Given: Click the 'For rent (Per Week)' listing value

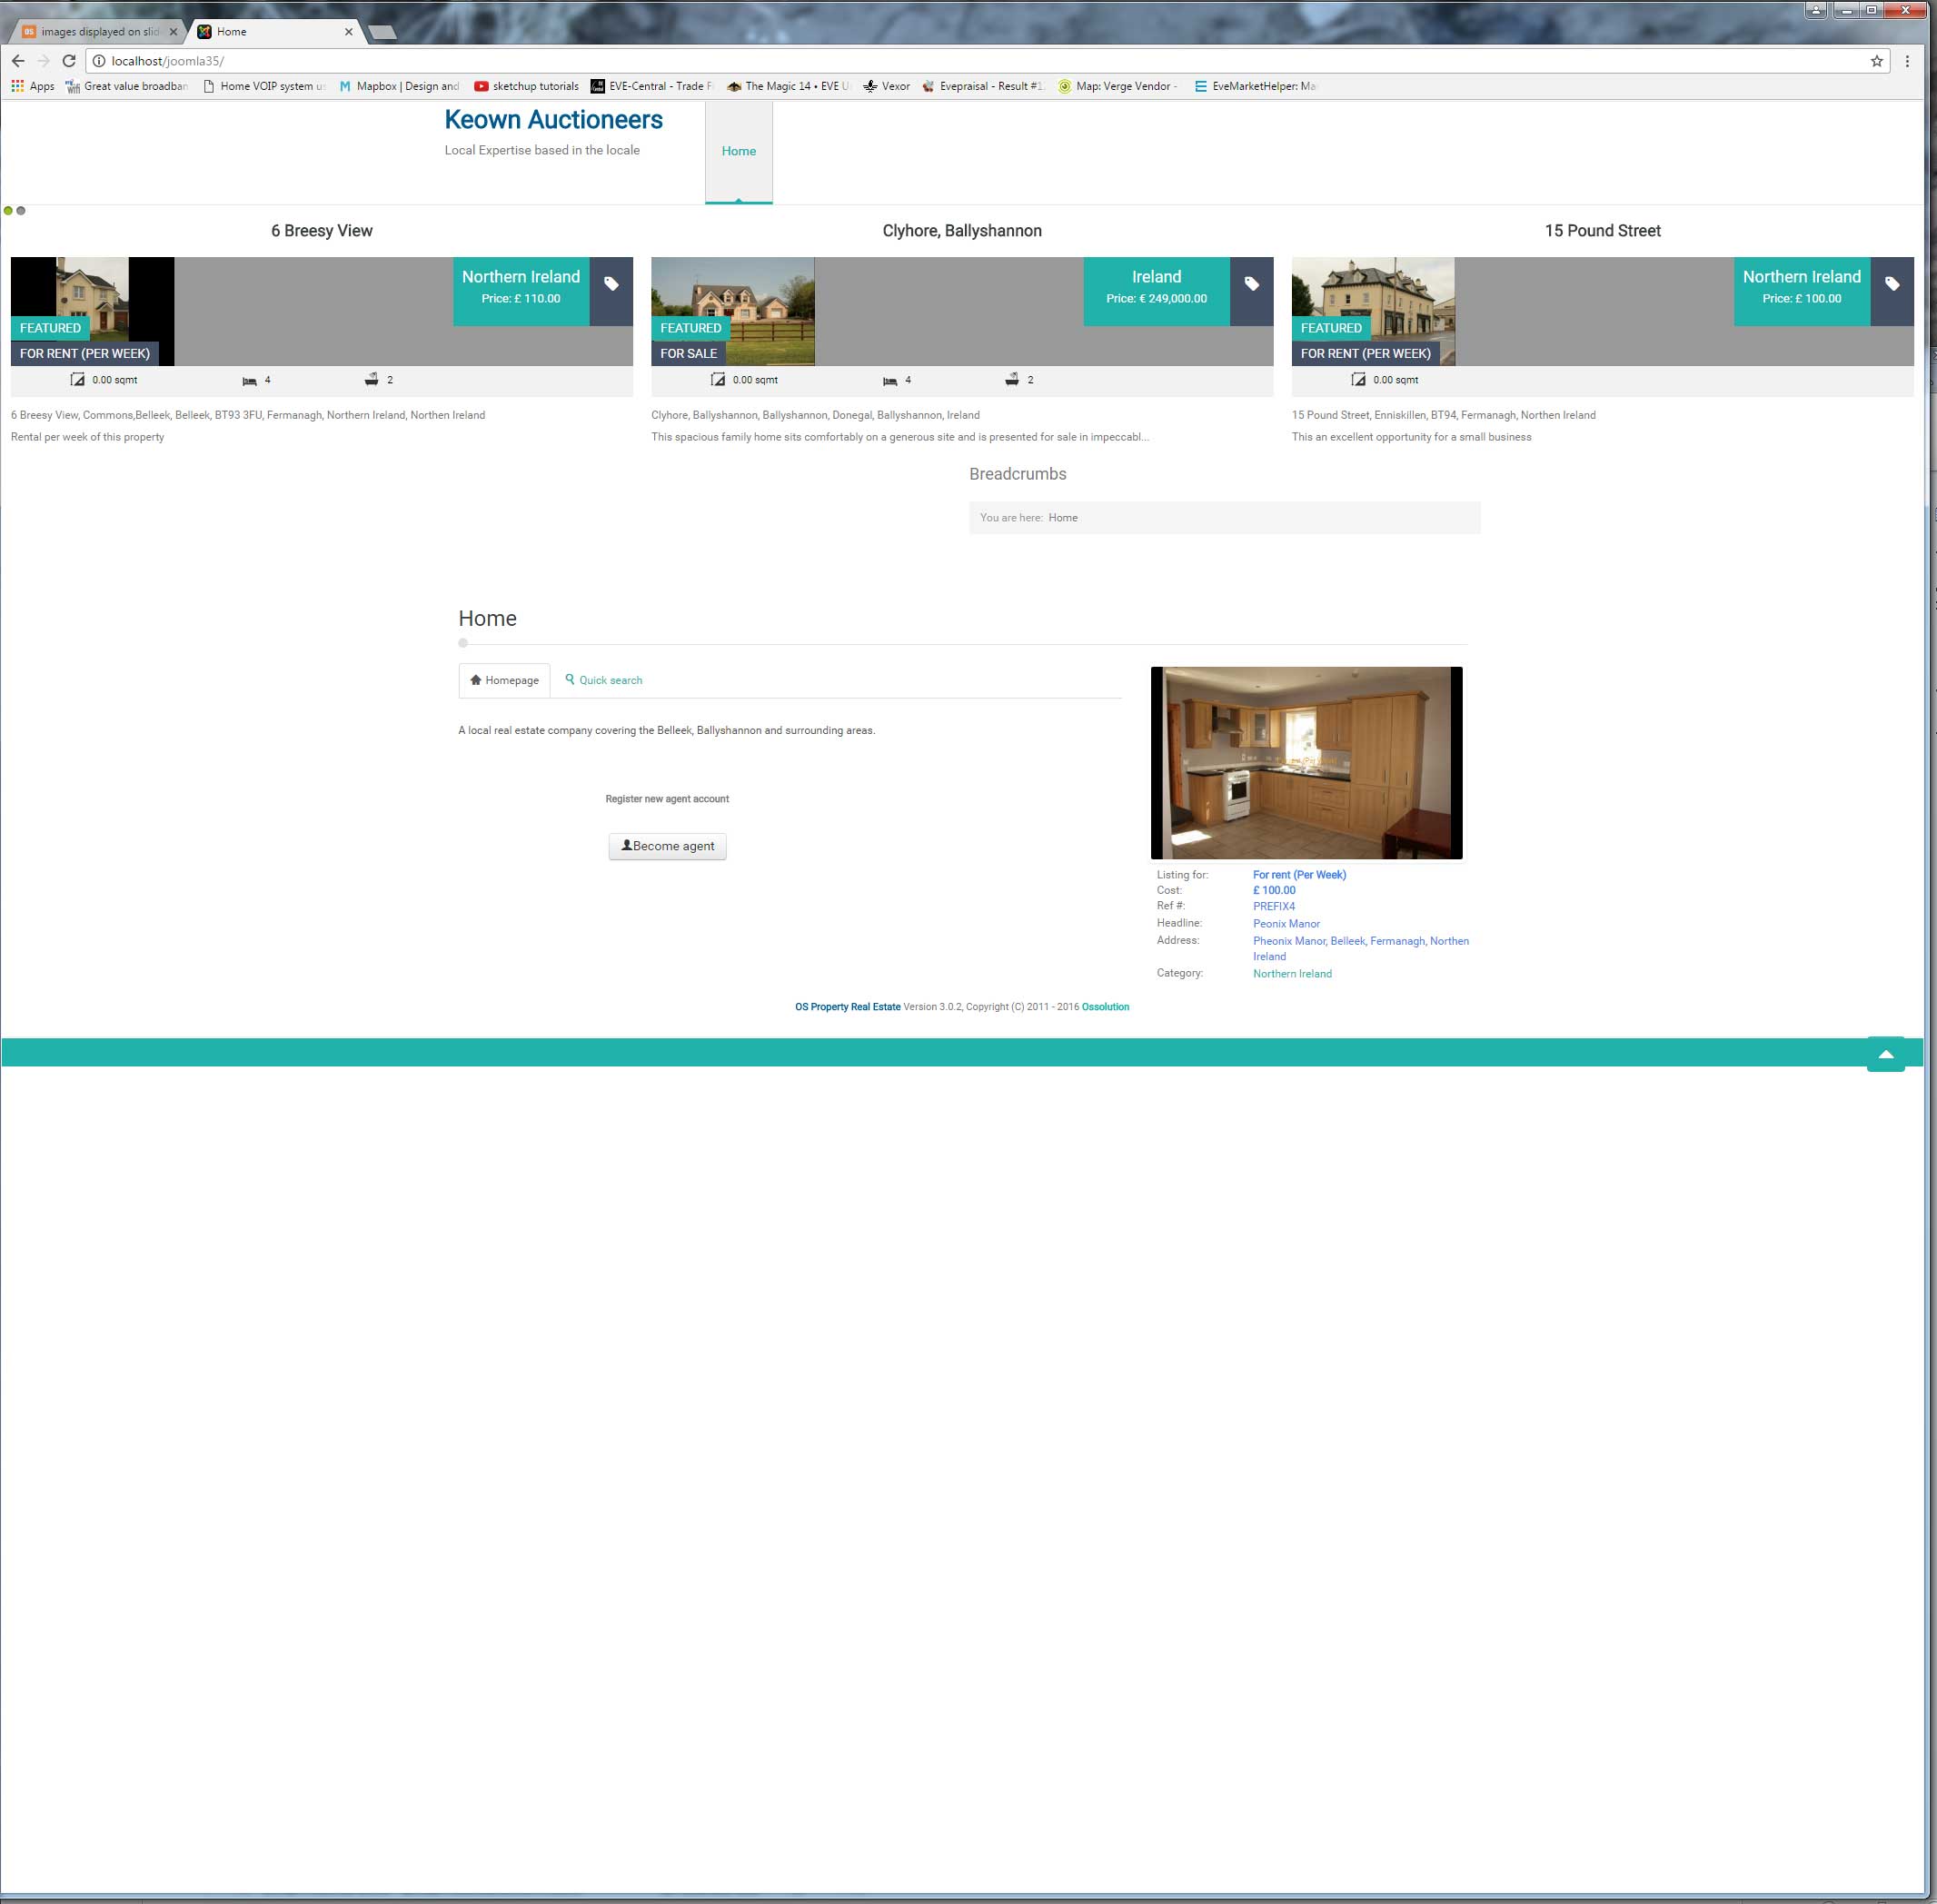Looking at the screenshot, I should point(1299,875).
